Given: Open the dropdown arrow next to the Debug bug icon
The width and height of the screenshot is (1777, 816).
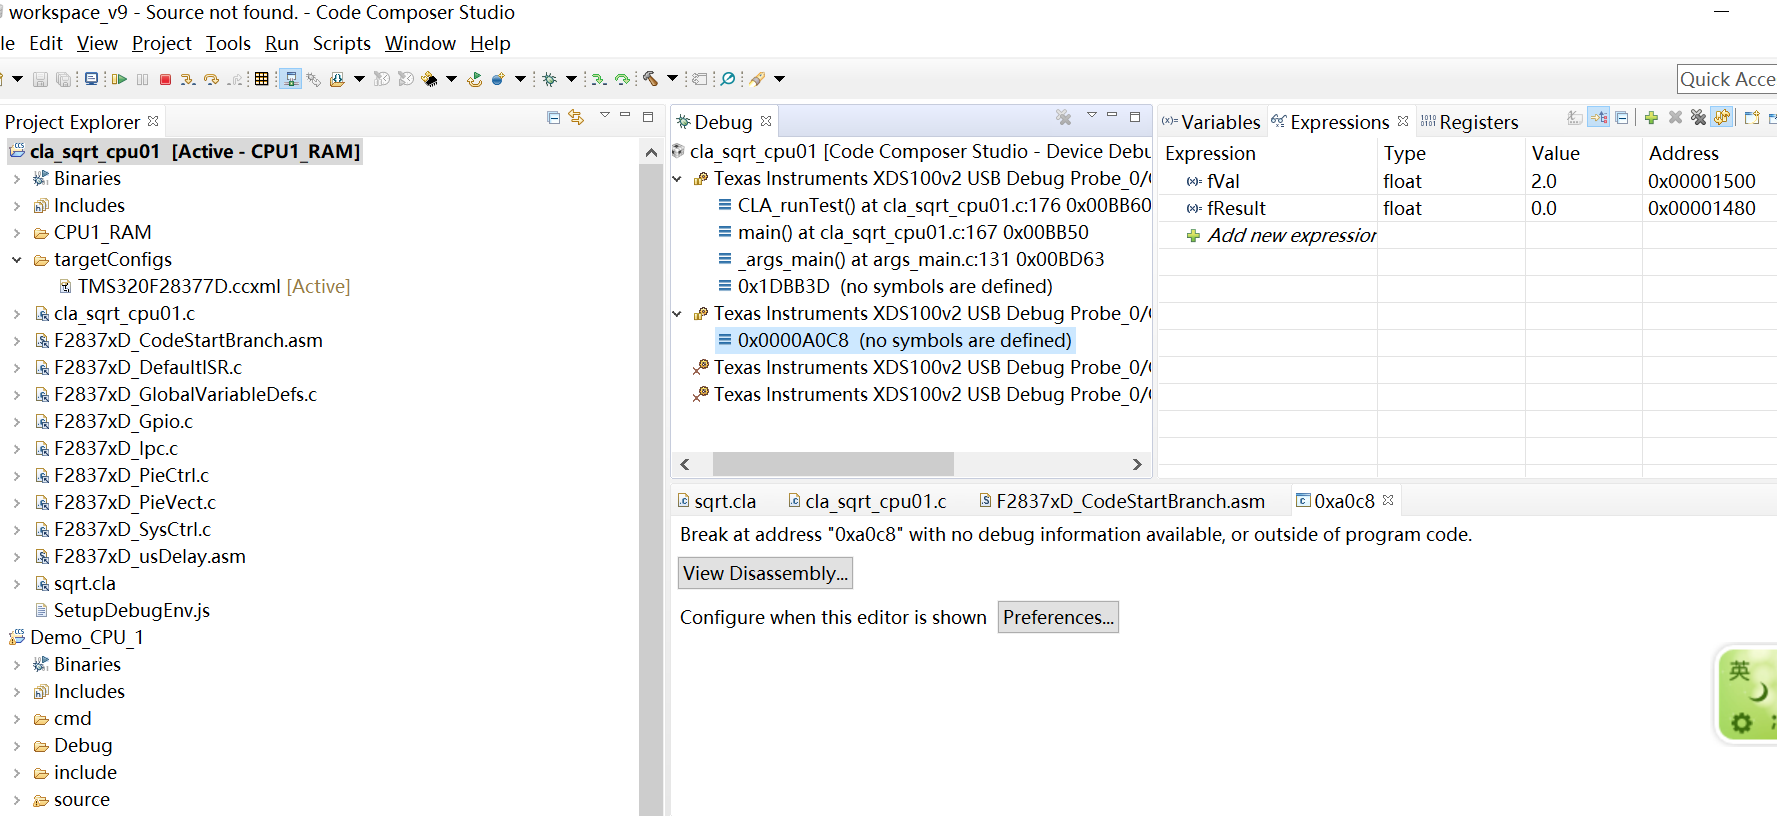Looking at the screenshot, I should (x=571, y=79).
